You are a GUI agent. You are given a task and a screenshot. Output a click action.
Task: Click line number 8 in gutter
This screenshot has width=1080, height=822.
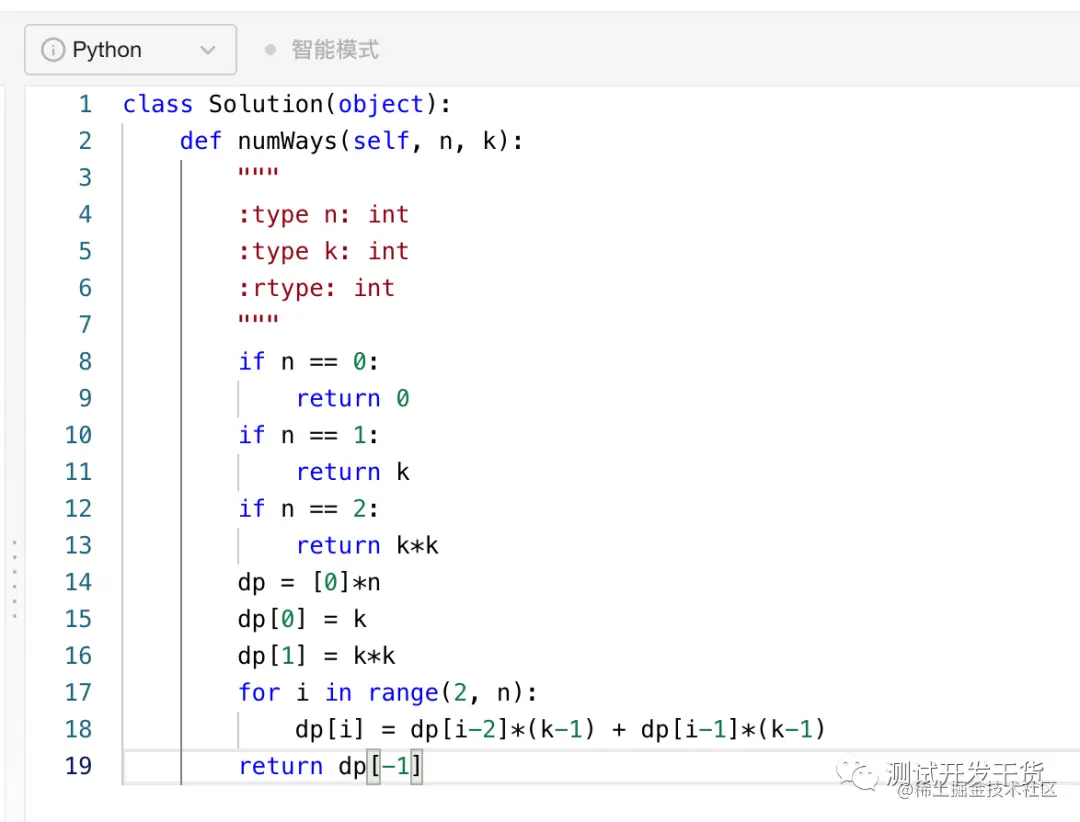85,361
